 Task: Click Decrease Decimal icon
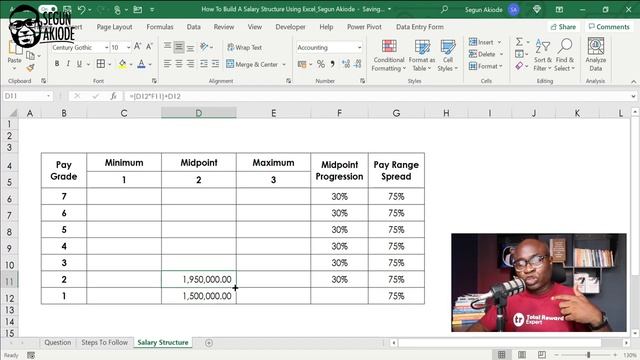click(x=358, y=64)
